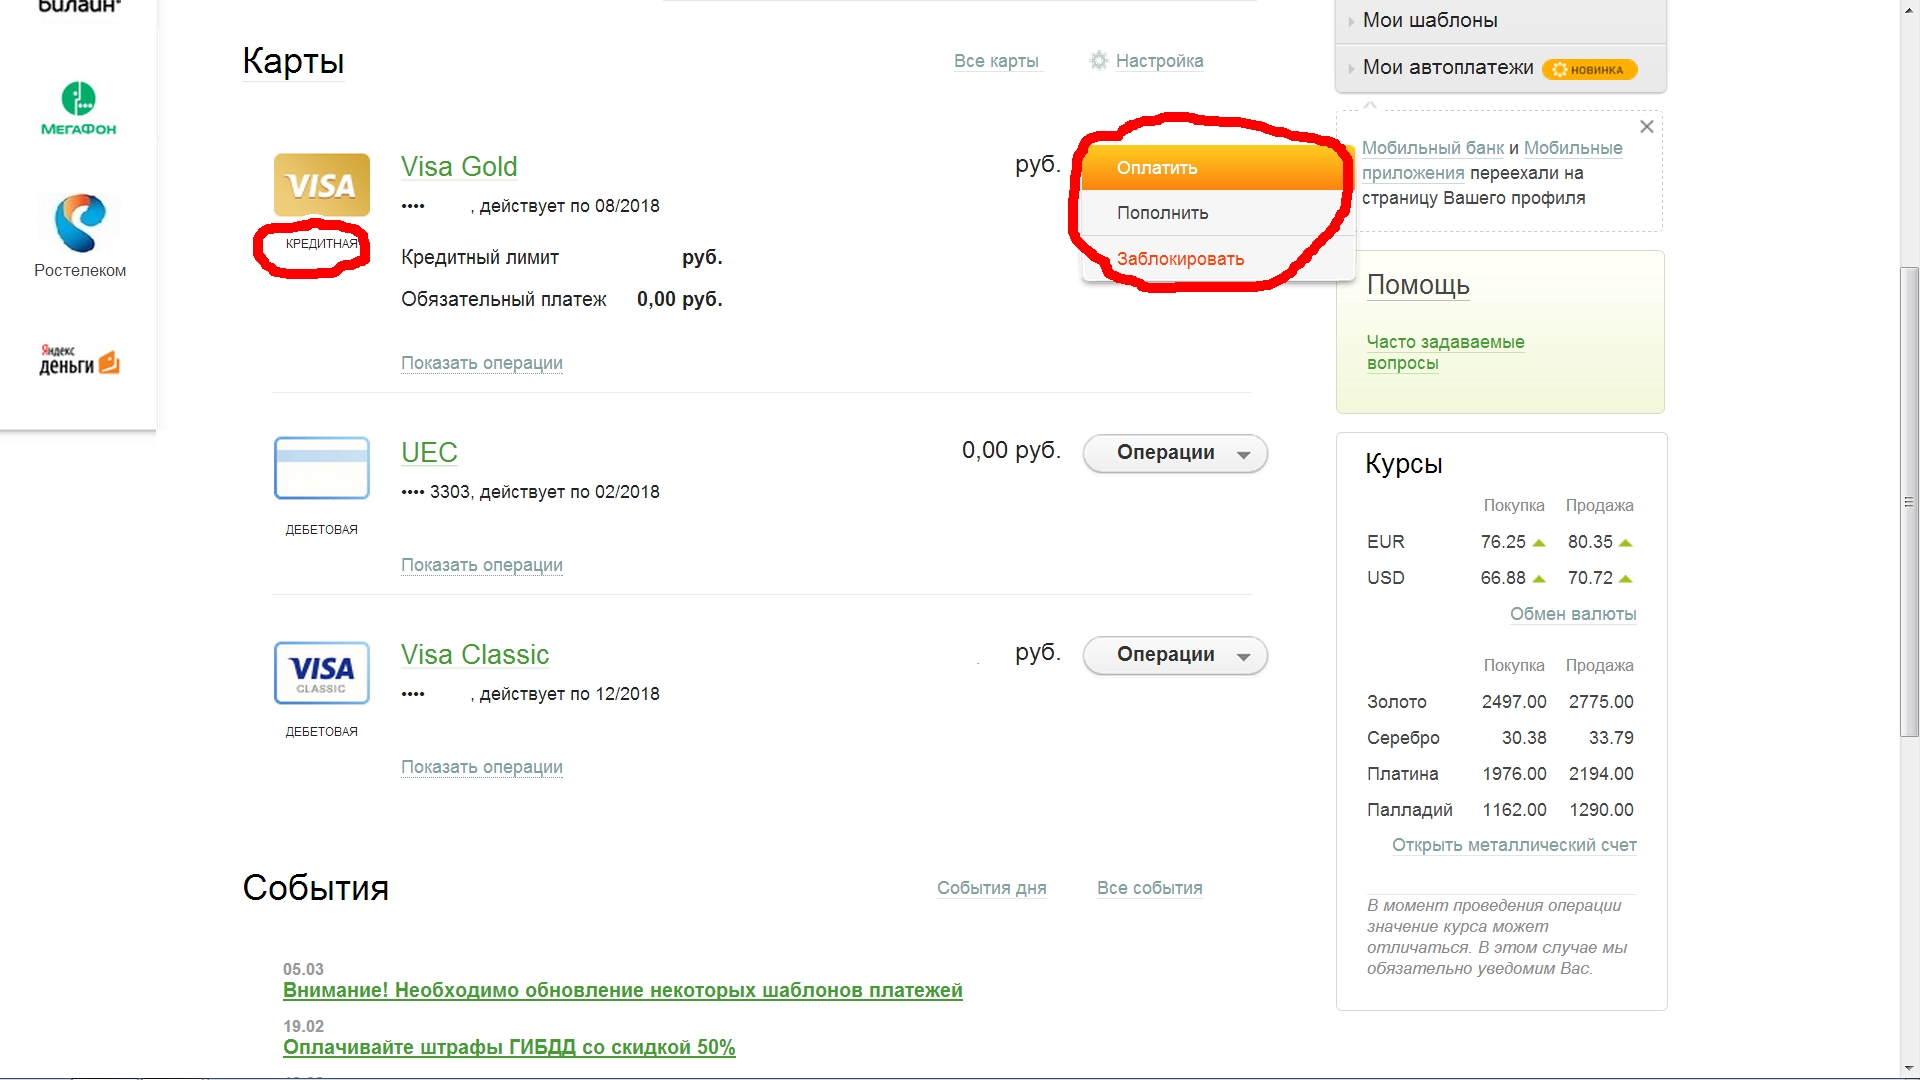Expand the Мои автоплатежи section
The width and height of the screenshot is (1920, 1080).
pos(1447,68)
